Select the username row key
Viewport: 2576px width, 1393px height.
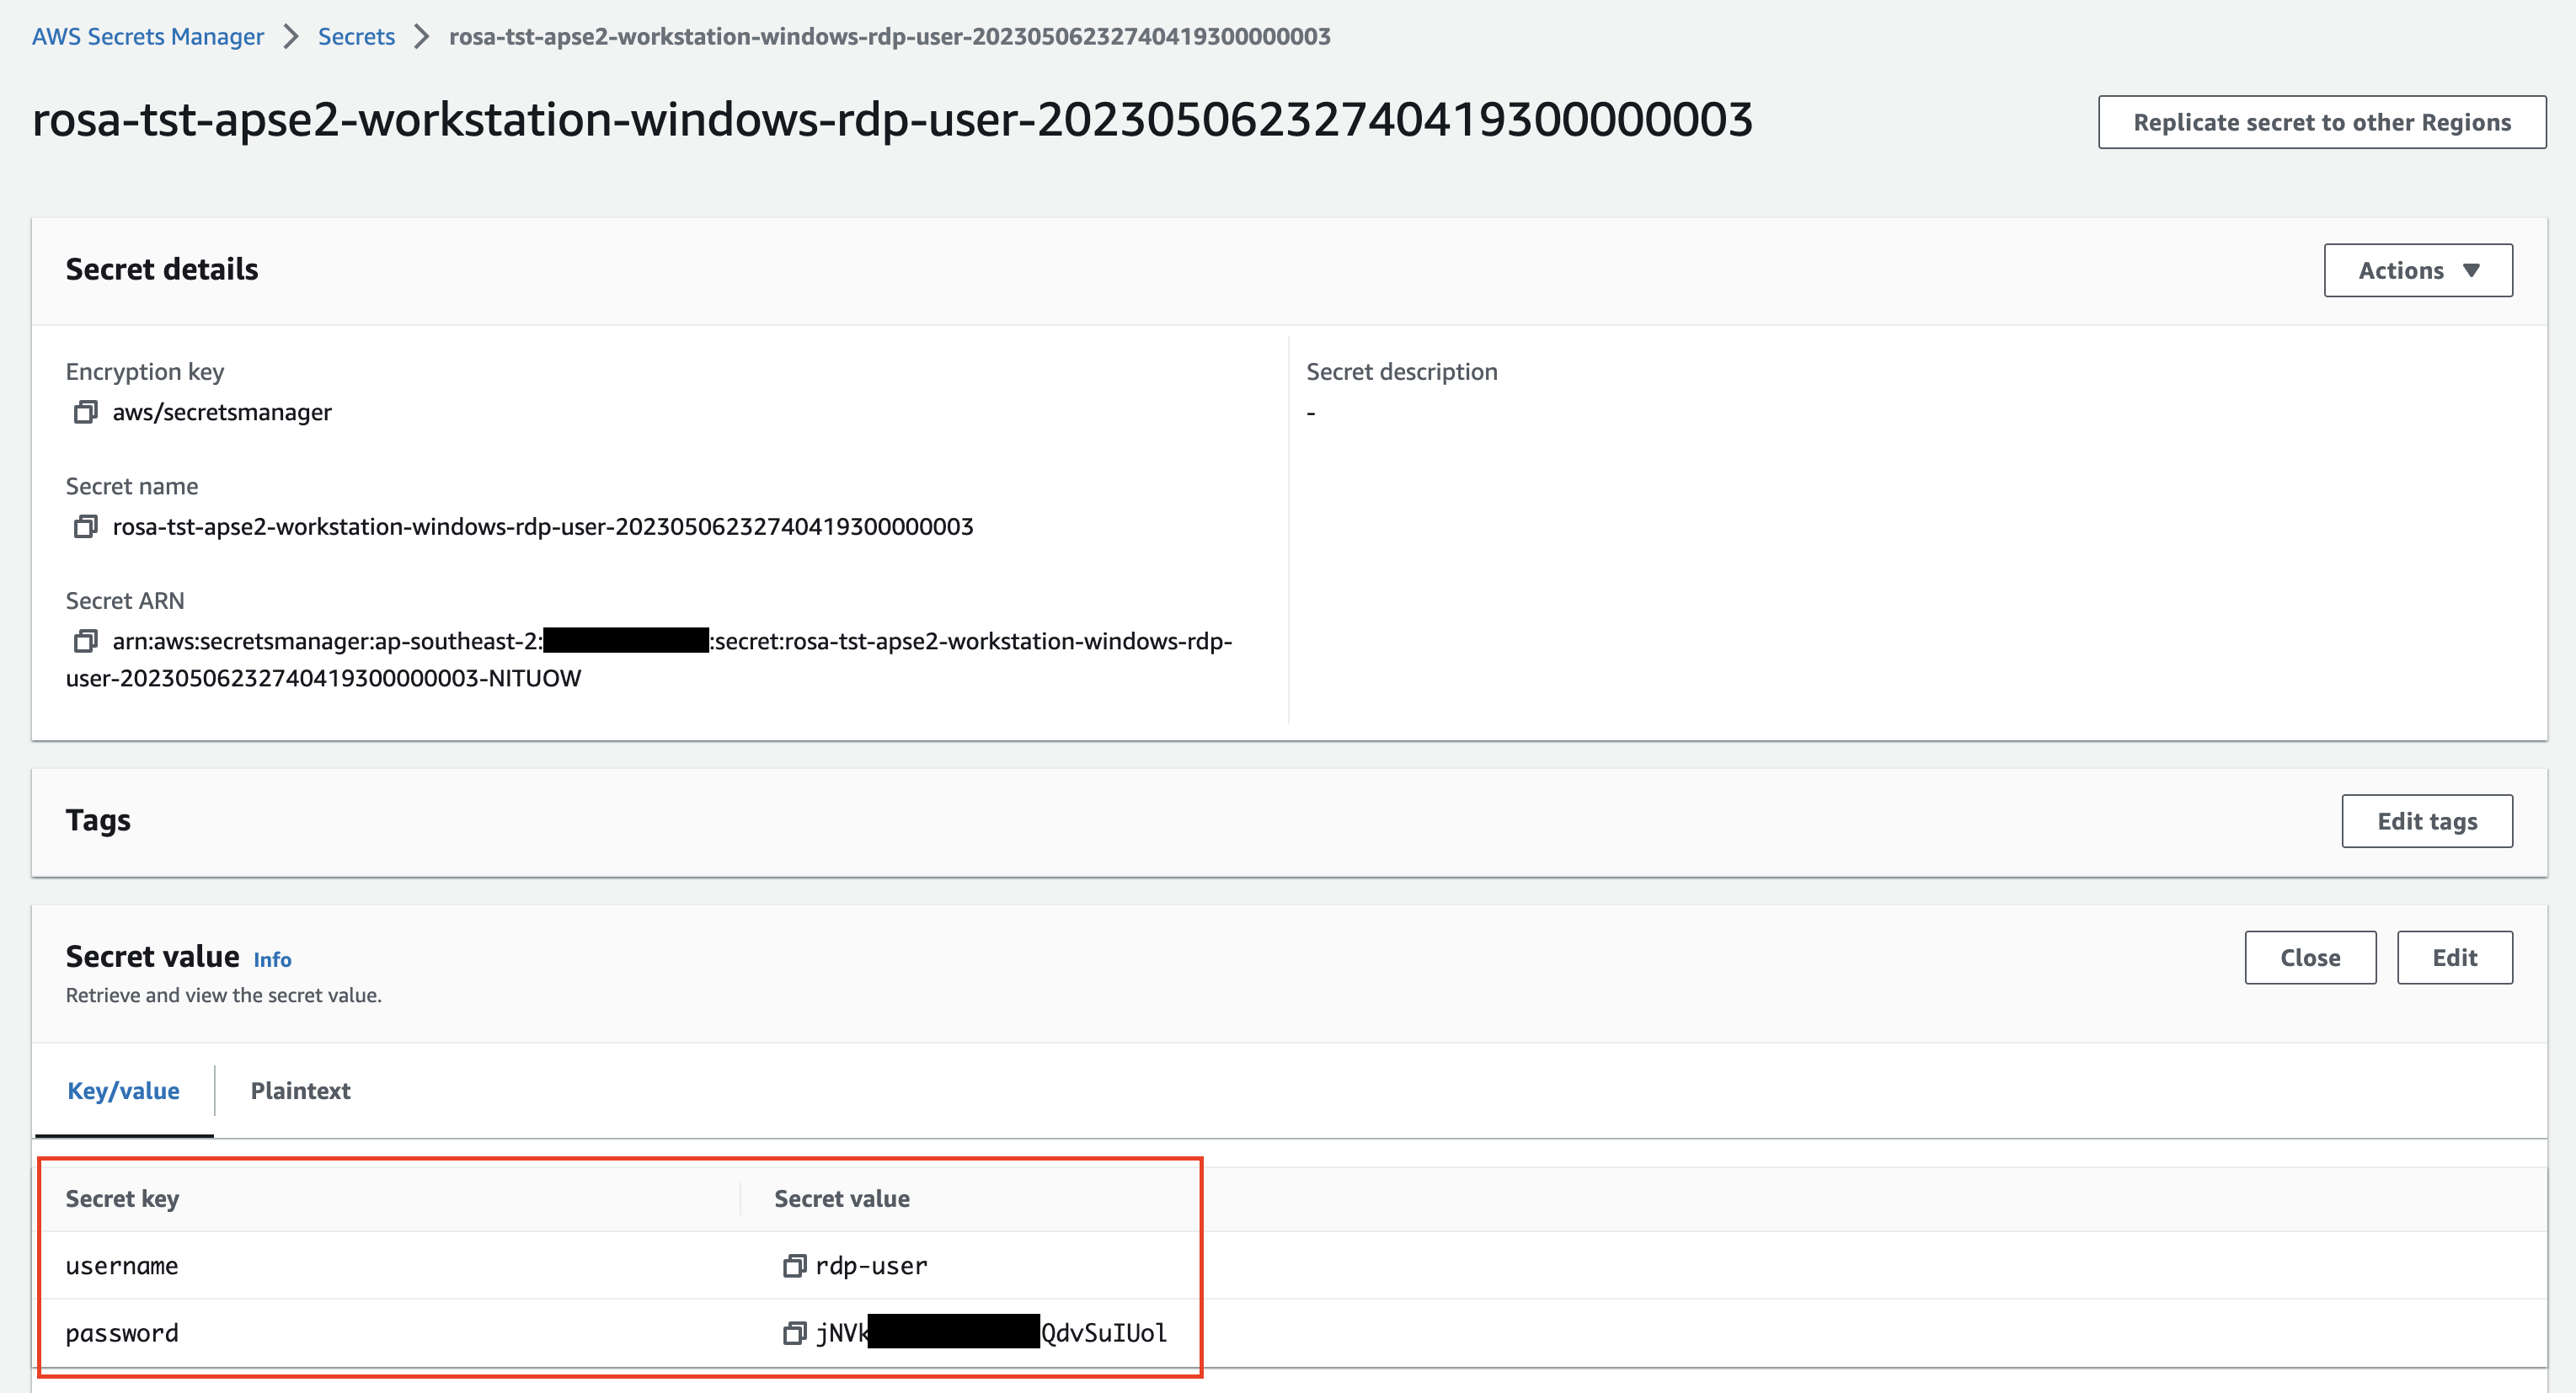[x=122, y=1266]
